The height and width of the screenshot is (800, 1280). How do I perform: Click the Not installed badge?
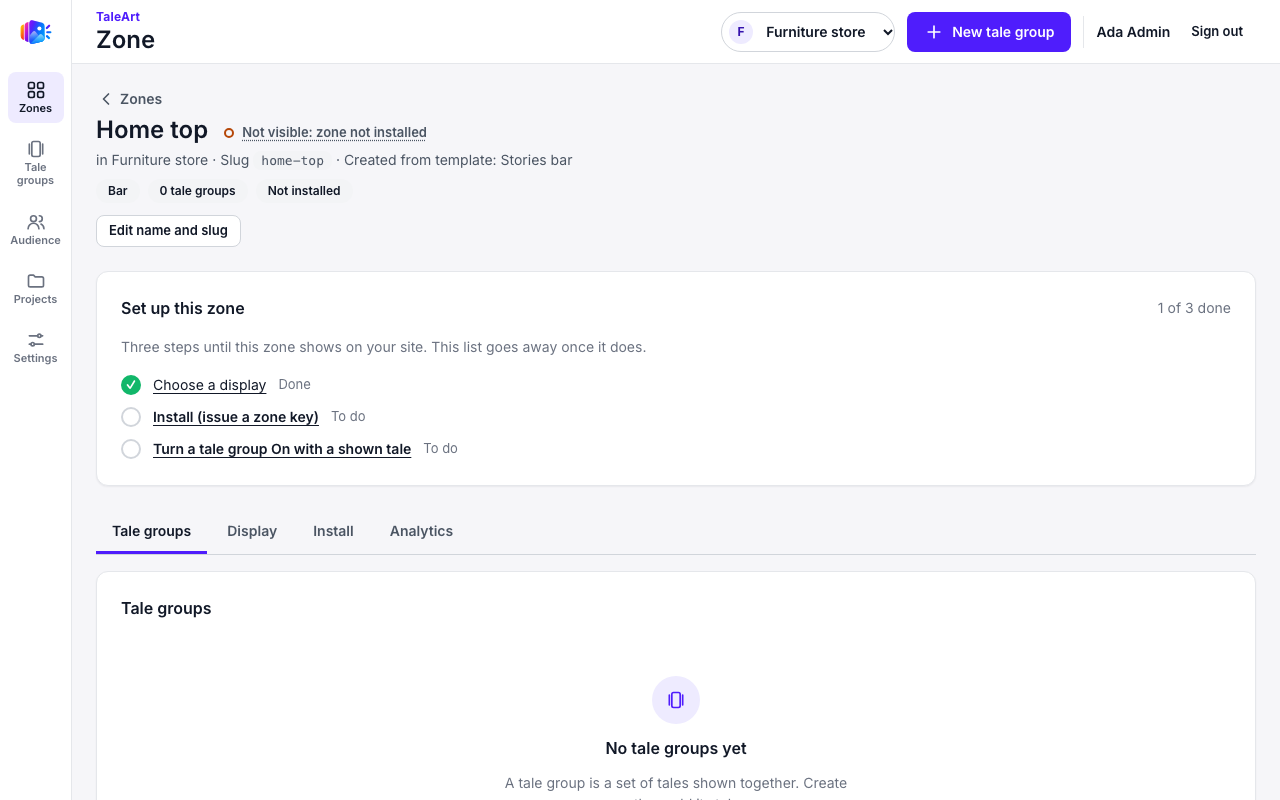[304, 191]
